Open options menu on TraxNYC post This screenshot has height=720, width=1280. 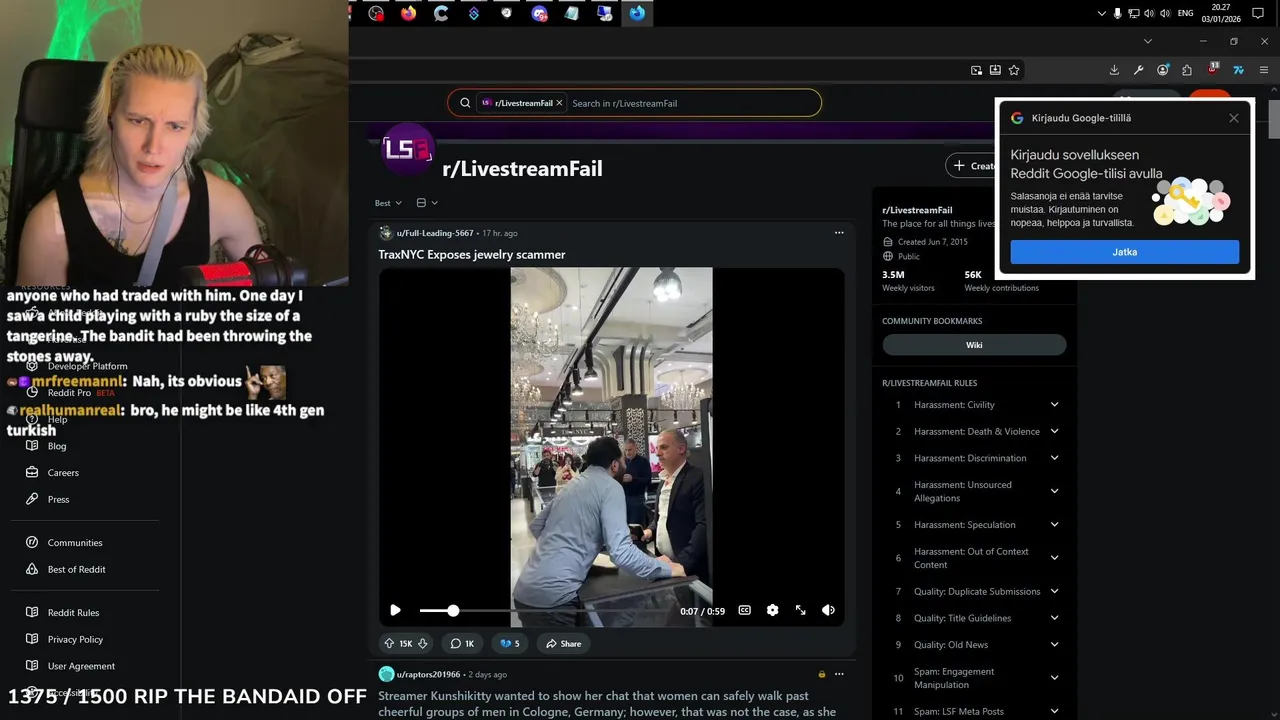(x=839, y=233)
